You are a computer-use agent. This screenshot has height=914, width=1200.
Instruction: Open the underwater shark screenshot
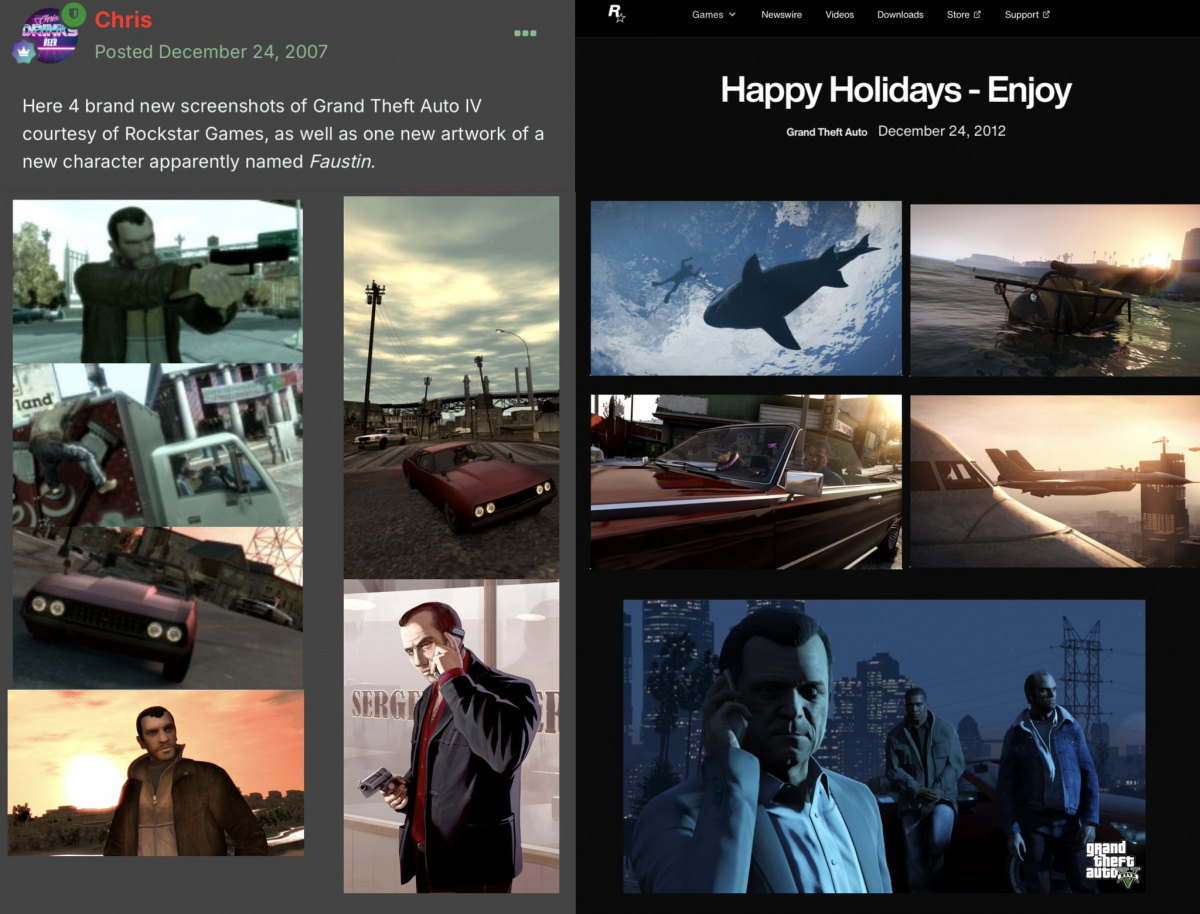746,289
